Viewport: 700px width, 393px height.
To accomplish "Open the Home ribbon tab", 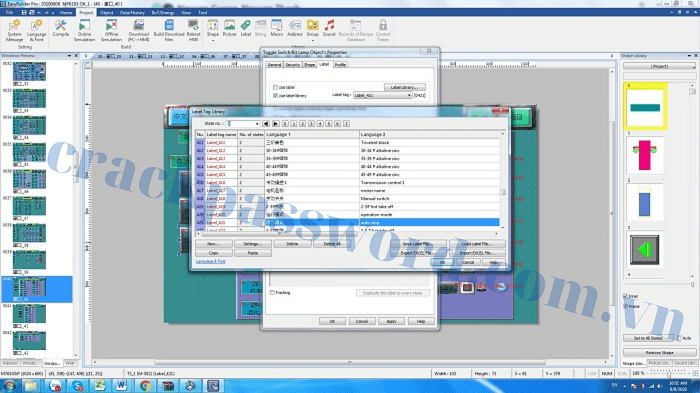I will click(66, 13).
